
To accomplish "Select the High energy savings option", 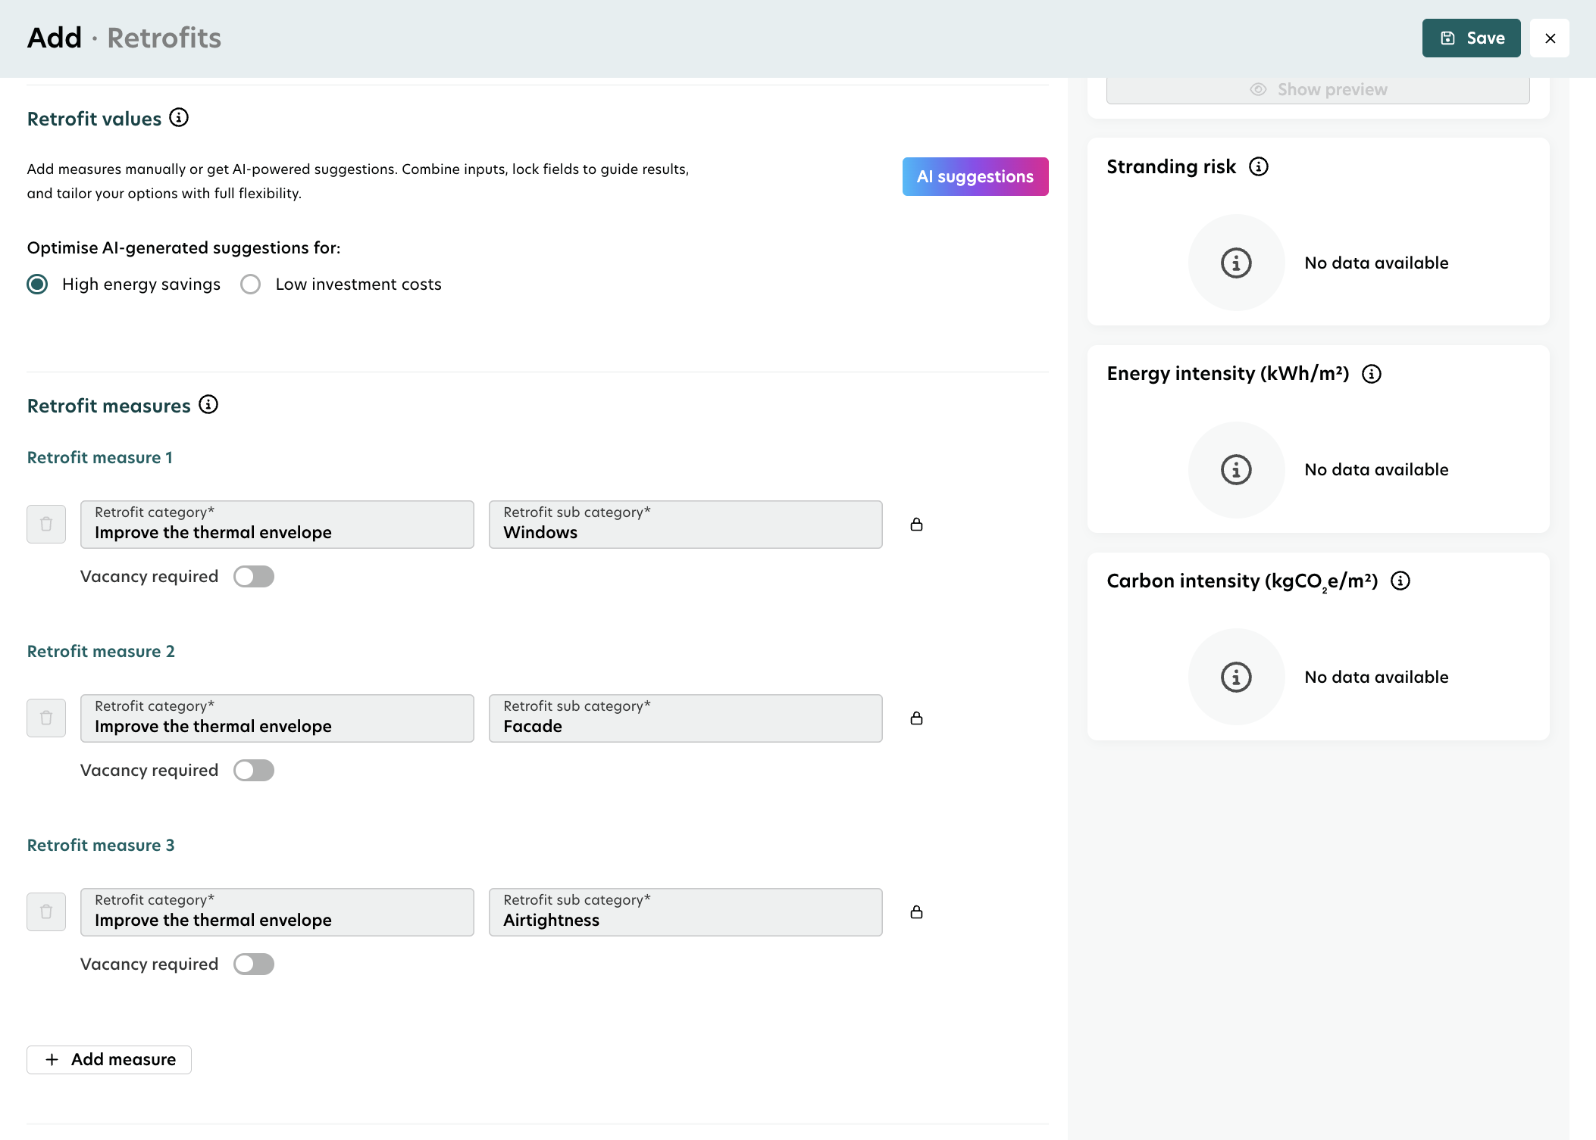I will [38, 285].
